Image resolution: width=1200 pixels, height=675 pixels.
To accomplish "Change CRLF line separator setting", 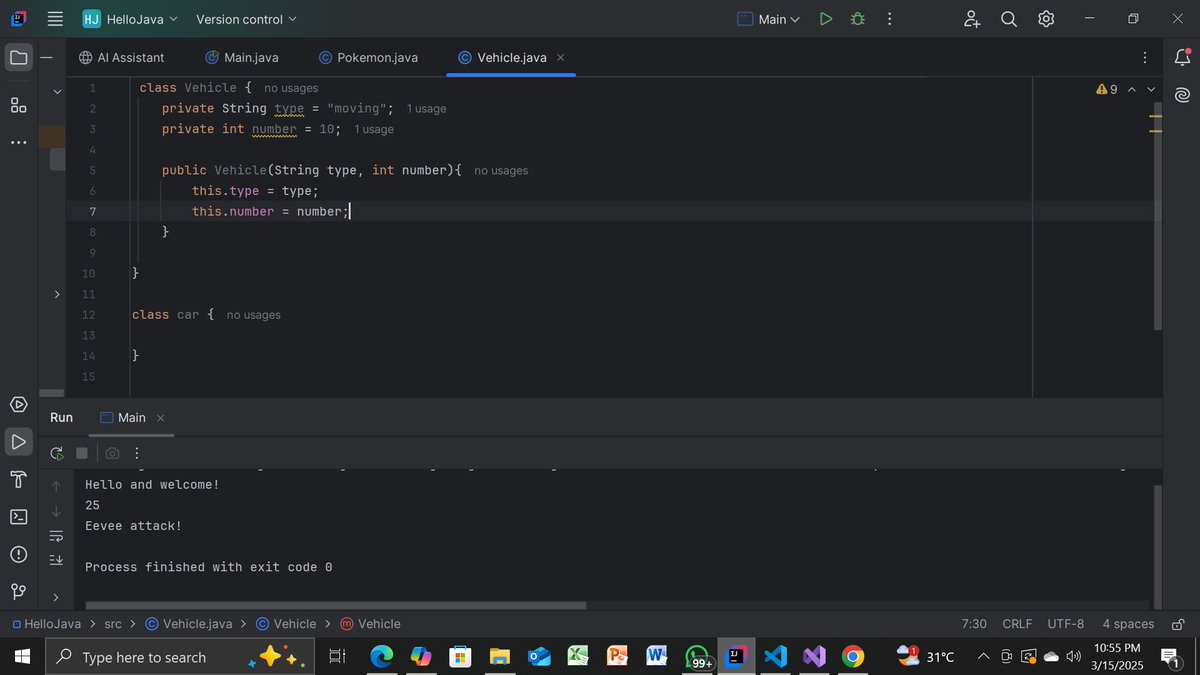I will [x=1017, y=624].
